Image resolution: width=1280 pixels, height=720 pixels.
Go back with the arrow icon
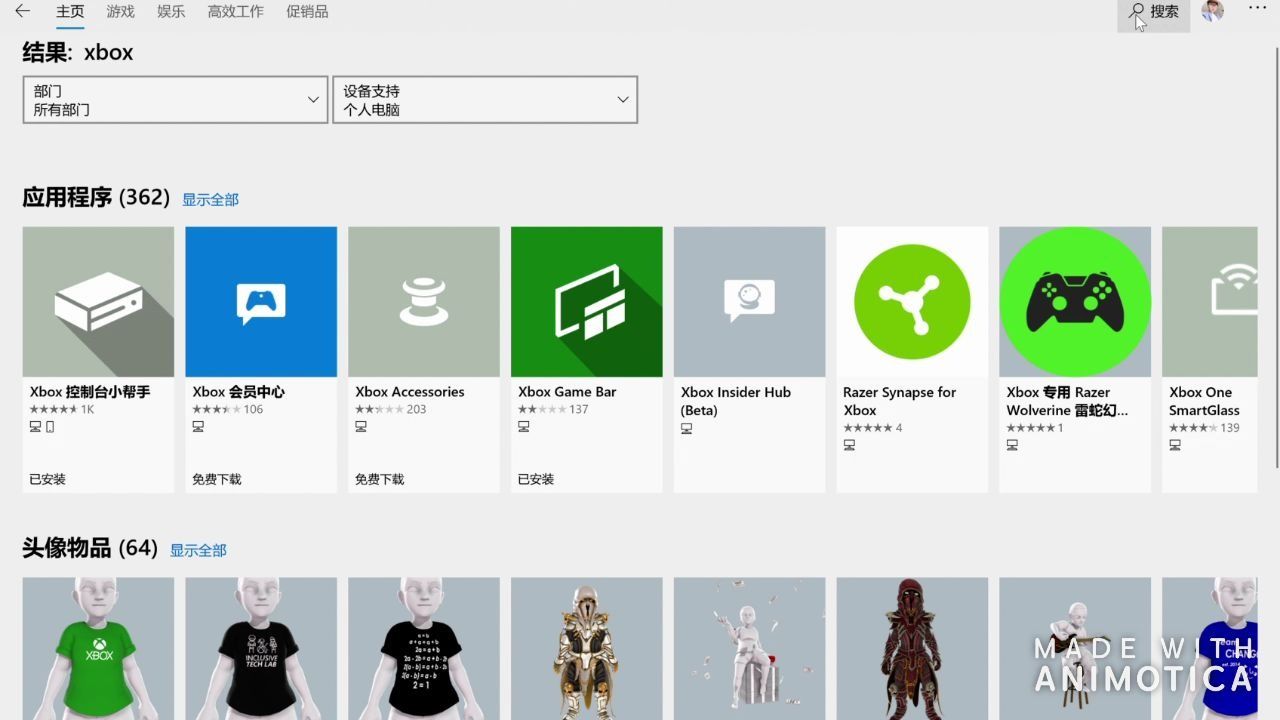tap(22, 12)
